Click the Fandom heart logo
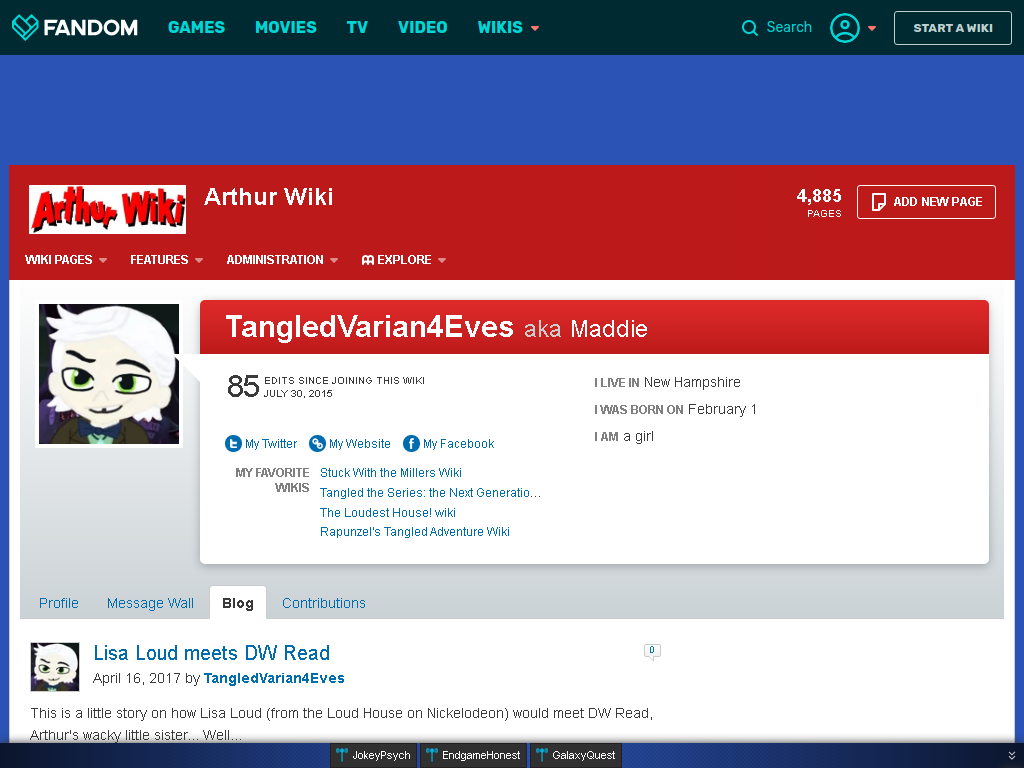Viewport: 1024px width, 768px height. 25,27
